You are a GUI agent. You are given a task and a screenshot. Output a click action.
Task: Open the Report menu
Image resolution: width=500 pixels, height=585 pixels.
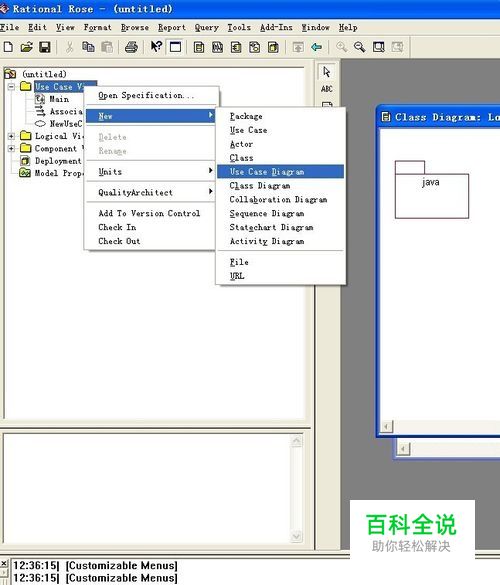pyautogui.click(x=172, y=28)
